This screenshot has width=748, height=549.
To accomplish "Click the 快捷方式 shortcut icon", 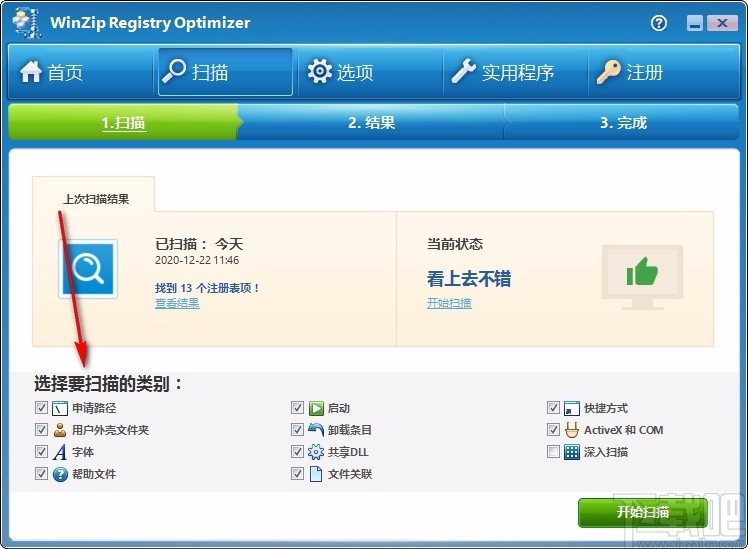I will [571, 408].
